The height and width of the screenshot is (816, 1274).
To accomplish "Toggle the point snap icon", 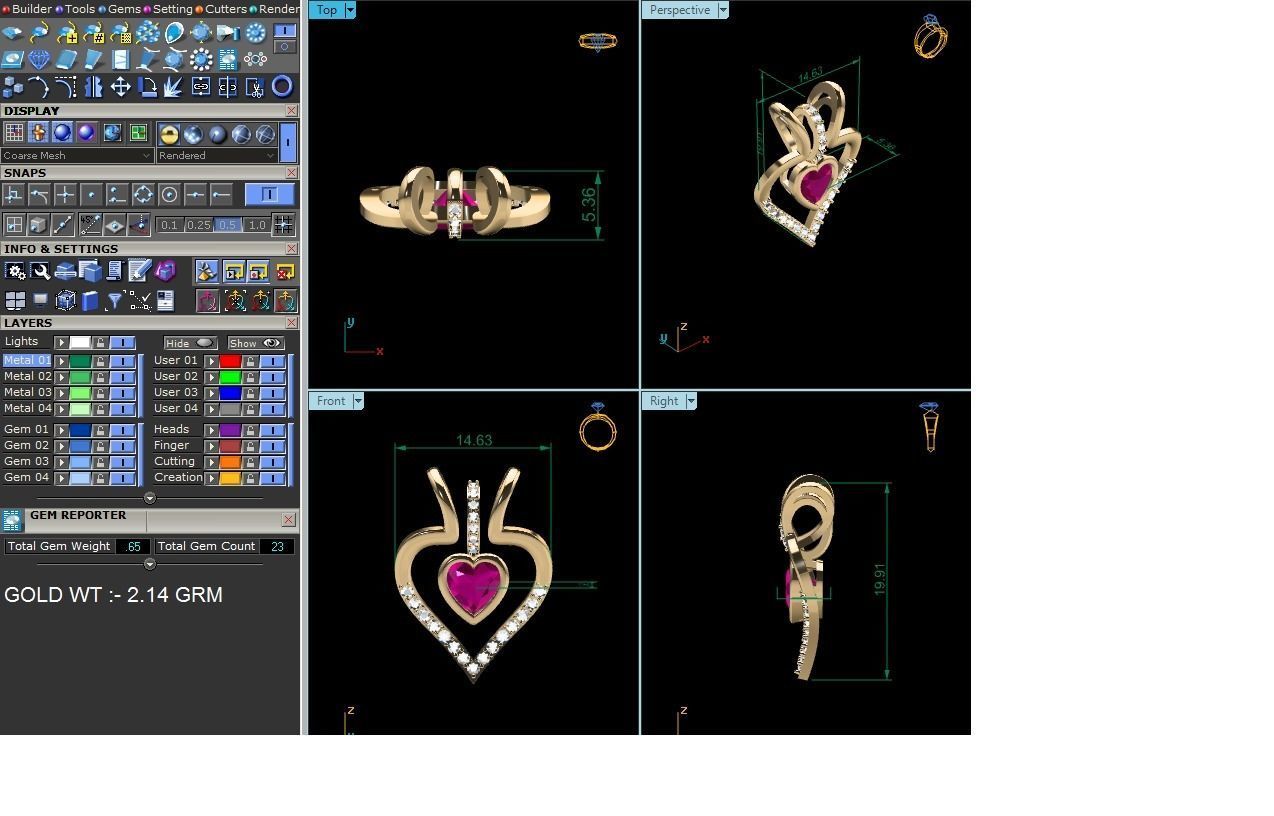I will click(x=91, y=194).
